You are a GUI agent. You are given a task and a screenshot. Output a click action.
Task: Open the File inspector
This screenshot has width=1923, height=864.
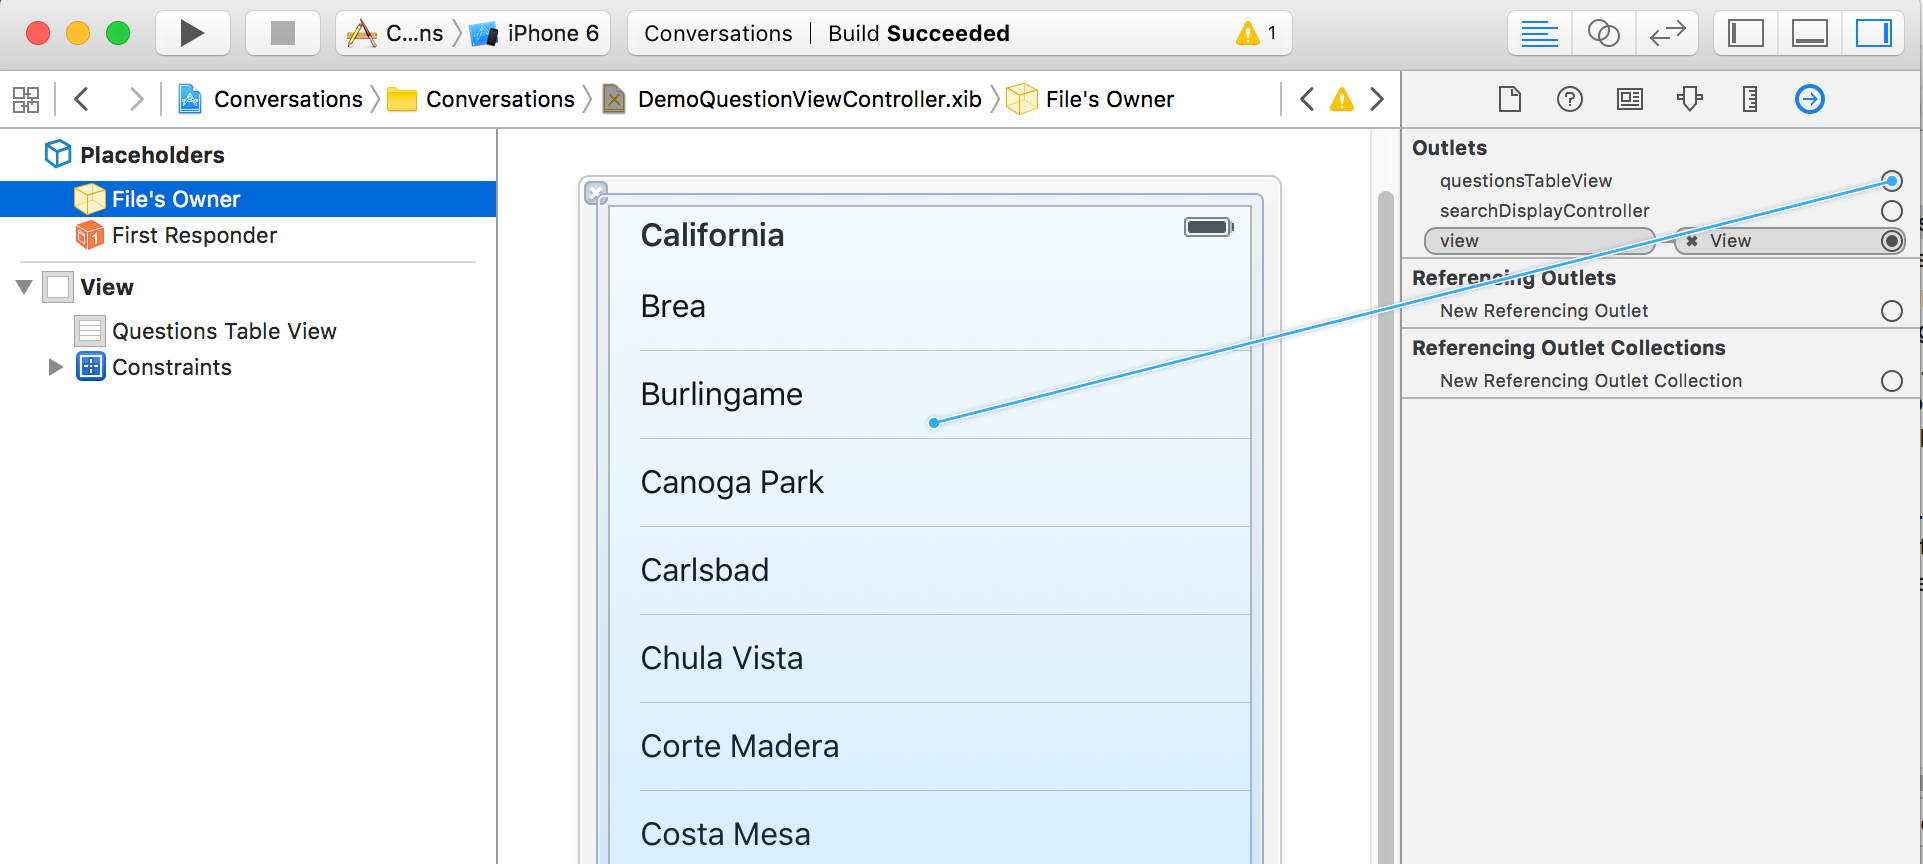(x=1510, y=99)
